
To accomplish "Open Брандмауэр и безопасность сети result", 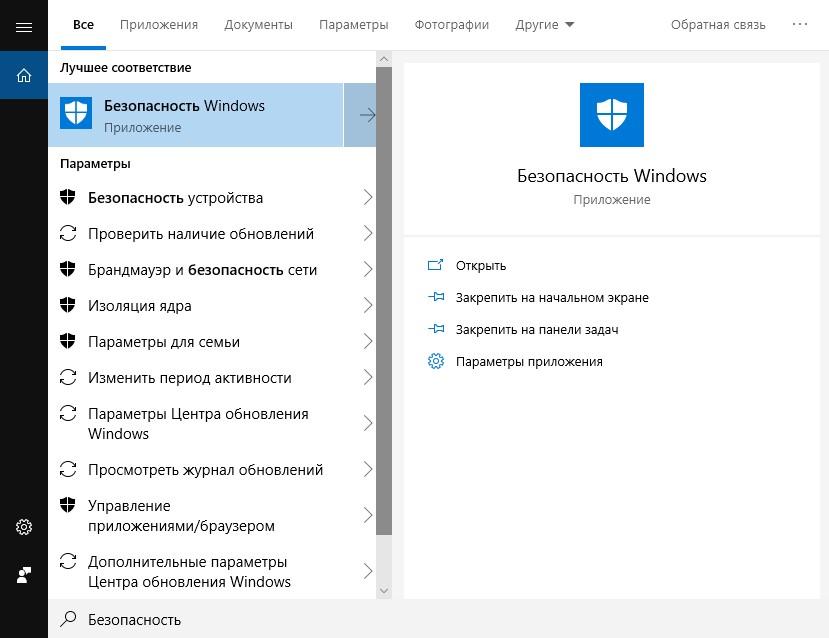I will (x=212, y=270).
